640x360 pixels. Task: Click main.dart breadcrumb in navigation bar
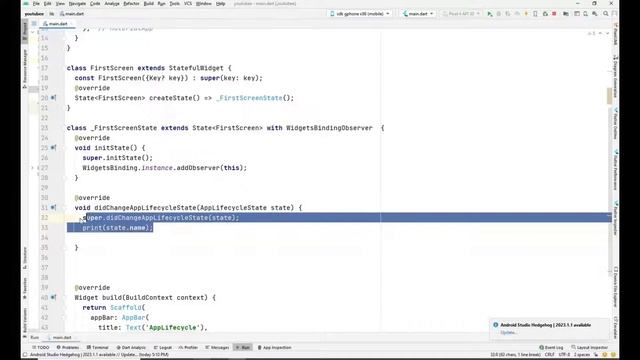[72, 13]
